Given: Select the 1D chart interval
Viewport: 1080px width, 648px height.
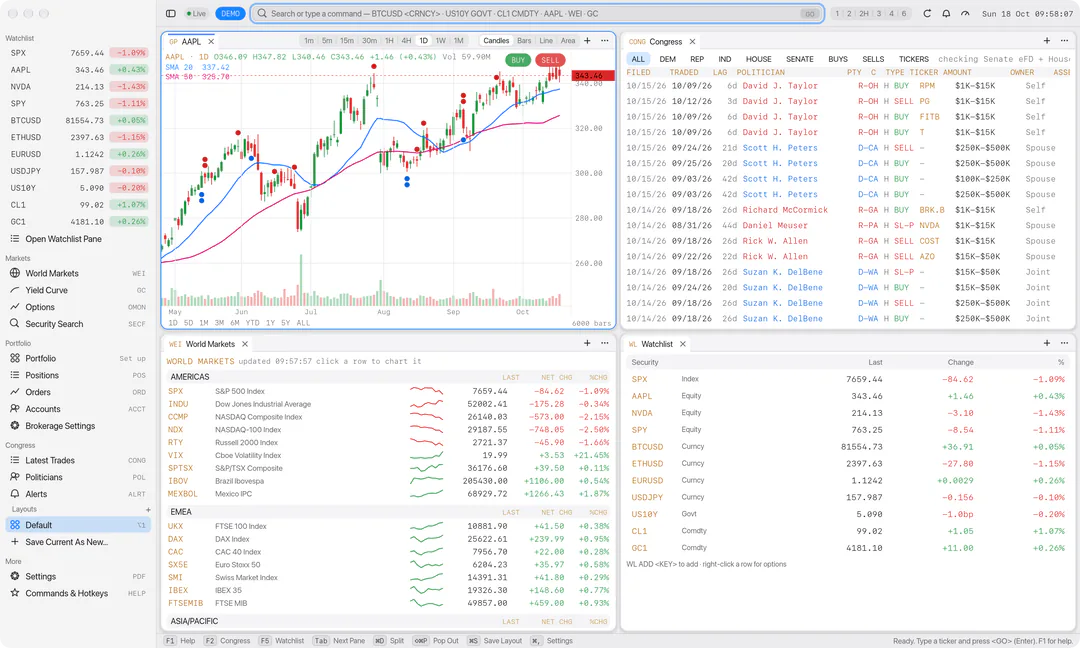Looking at the screenshot, I should 423,41.
